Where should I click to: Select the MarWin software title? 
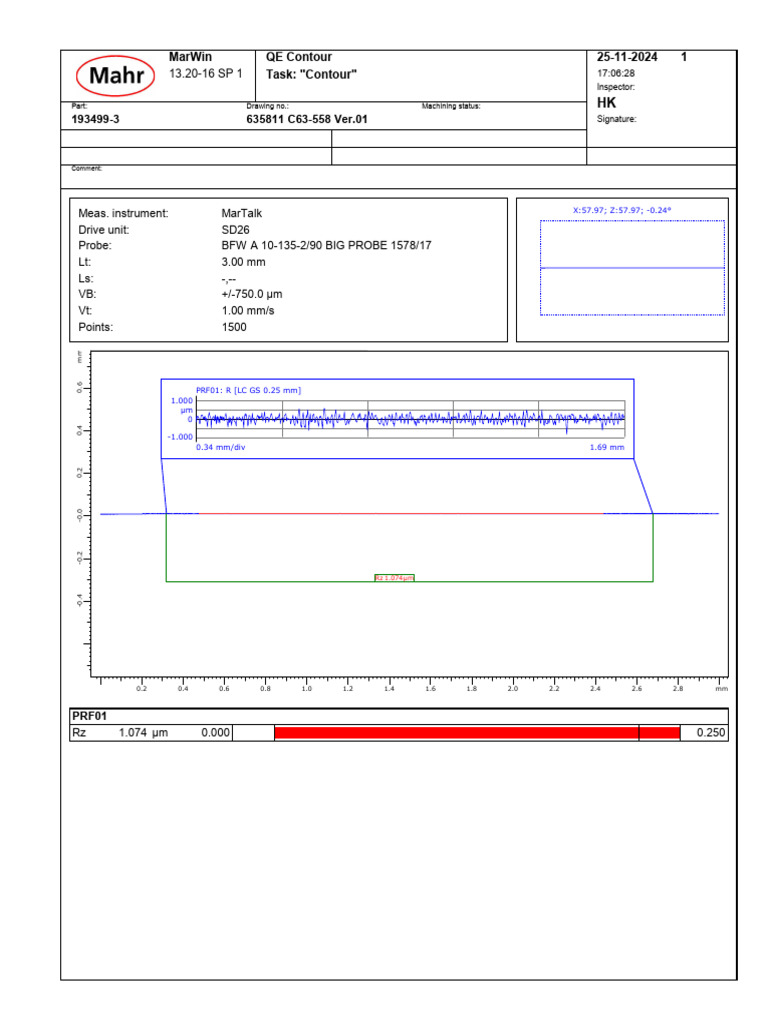[x=190, y=57]
